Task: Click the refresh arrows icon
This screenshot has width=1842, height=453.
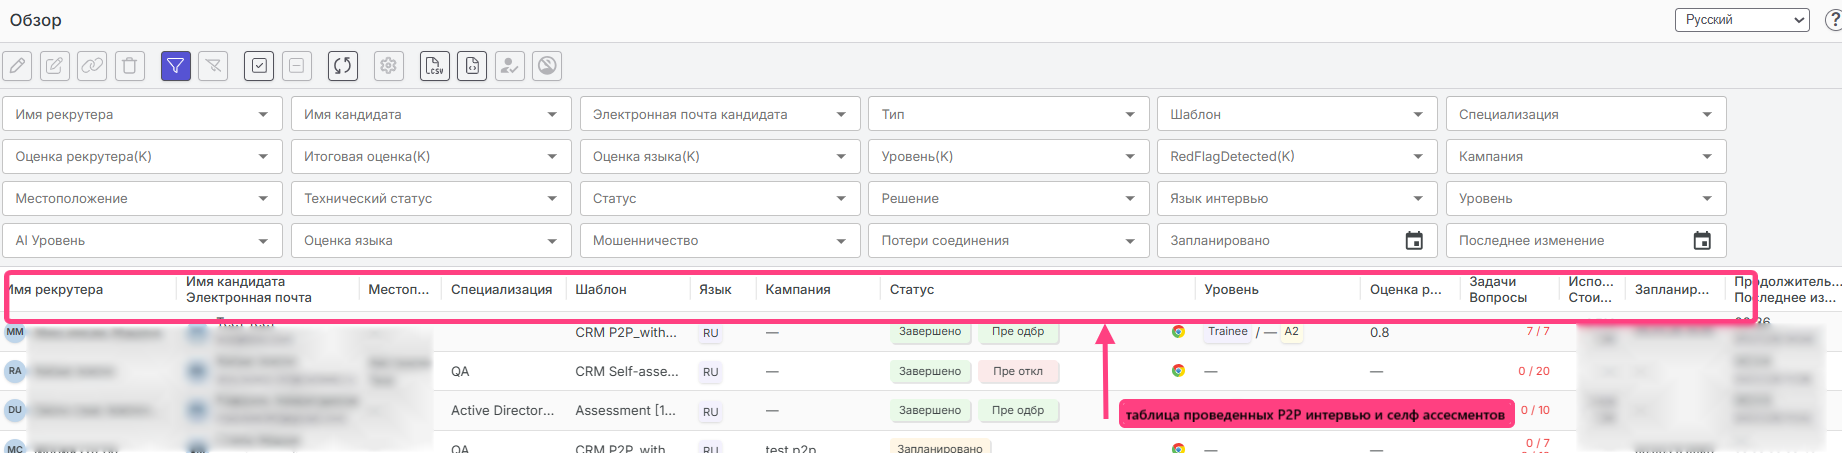Action: 343,66
